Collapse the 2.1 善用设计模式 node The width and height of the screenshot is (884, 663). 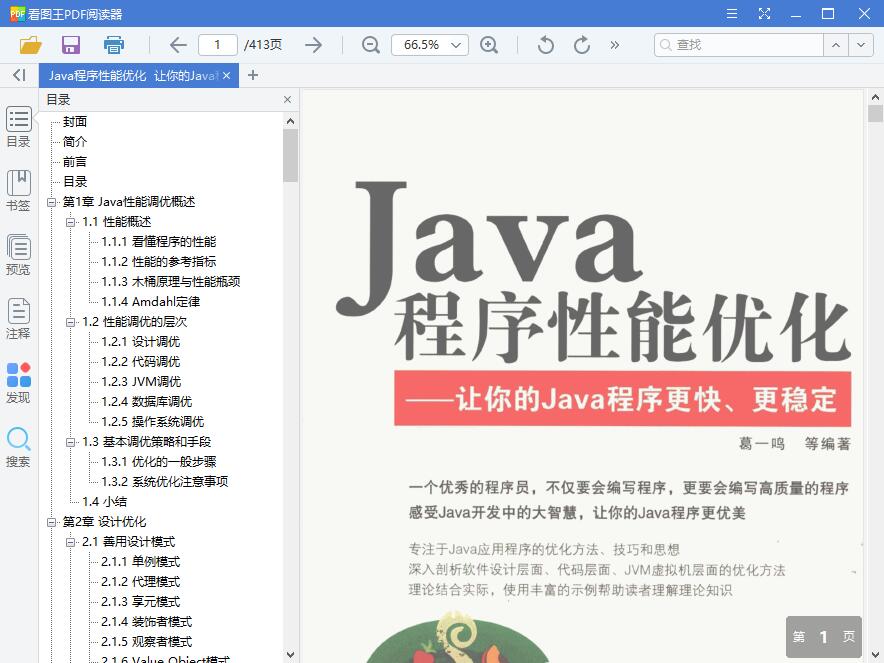coord(70,542)
